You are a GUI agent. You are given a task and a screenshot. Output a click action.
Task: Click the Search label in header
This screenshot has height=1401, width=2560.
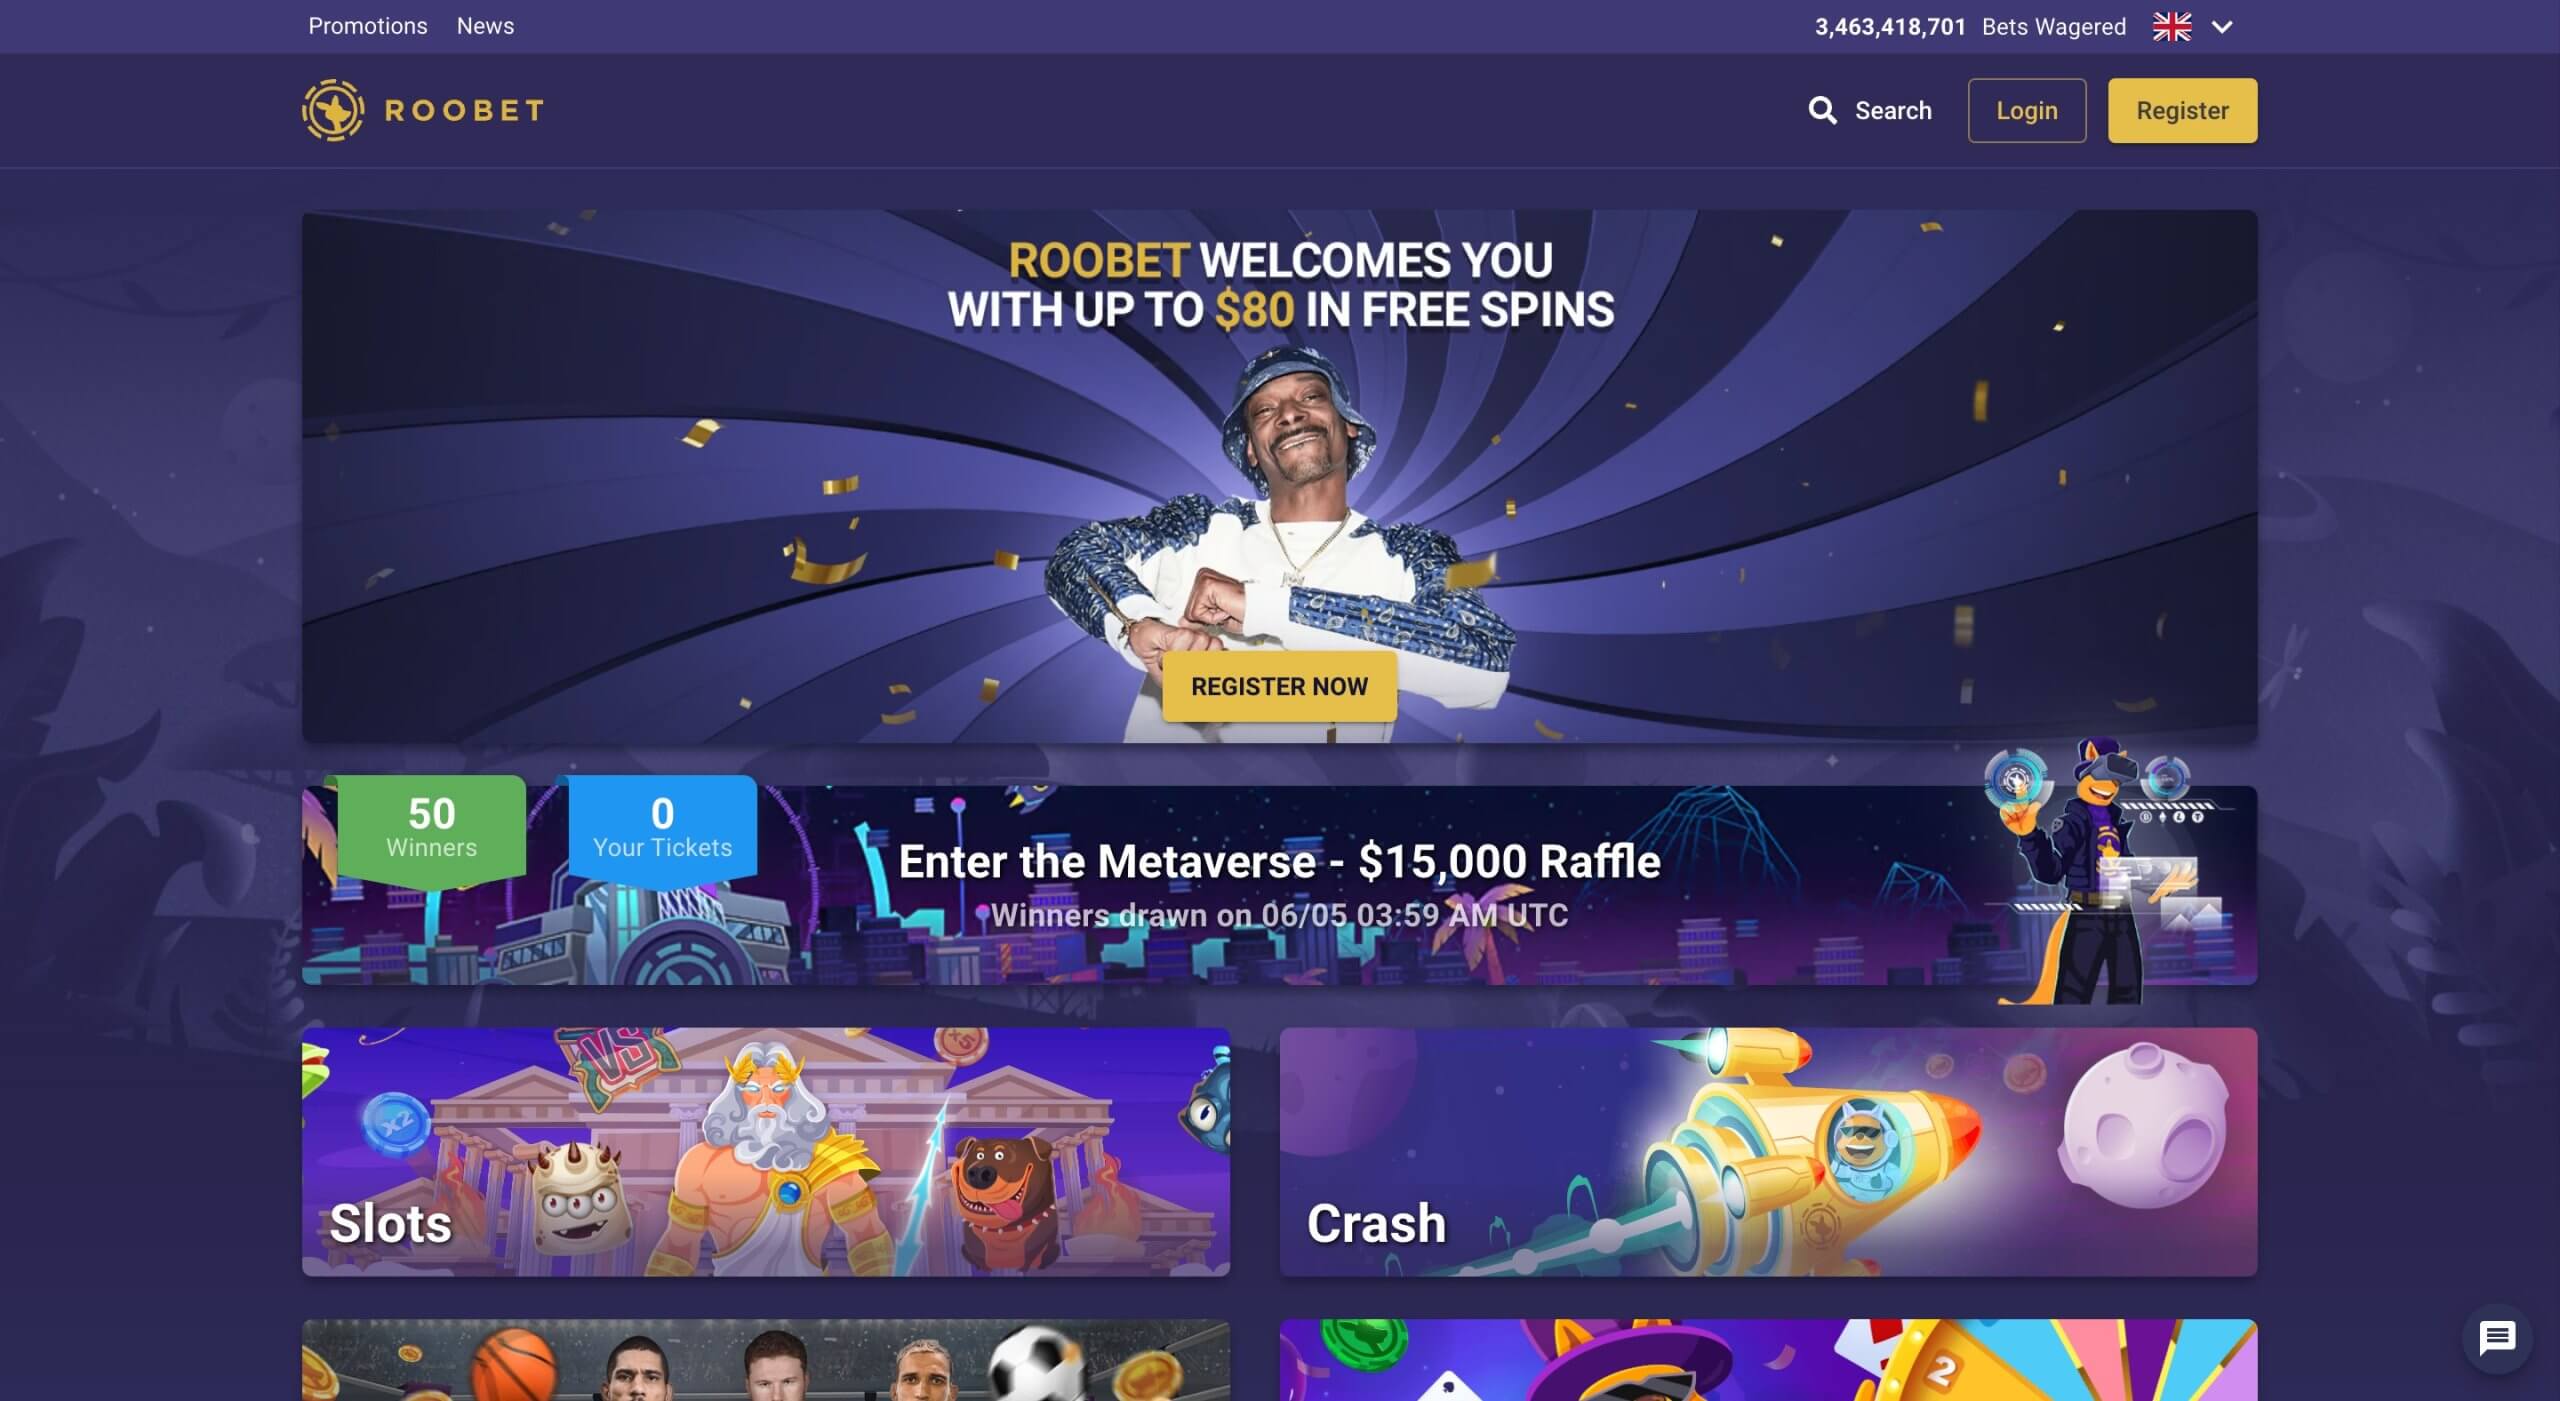pos(1893,110)
